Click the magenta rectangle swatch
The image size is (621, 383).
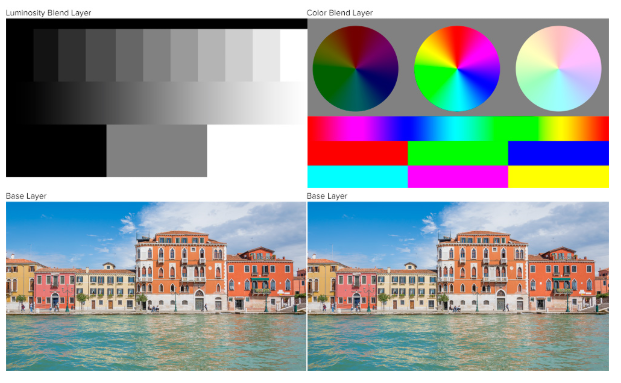point(458,177)
